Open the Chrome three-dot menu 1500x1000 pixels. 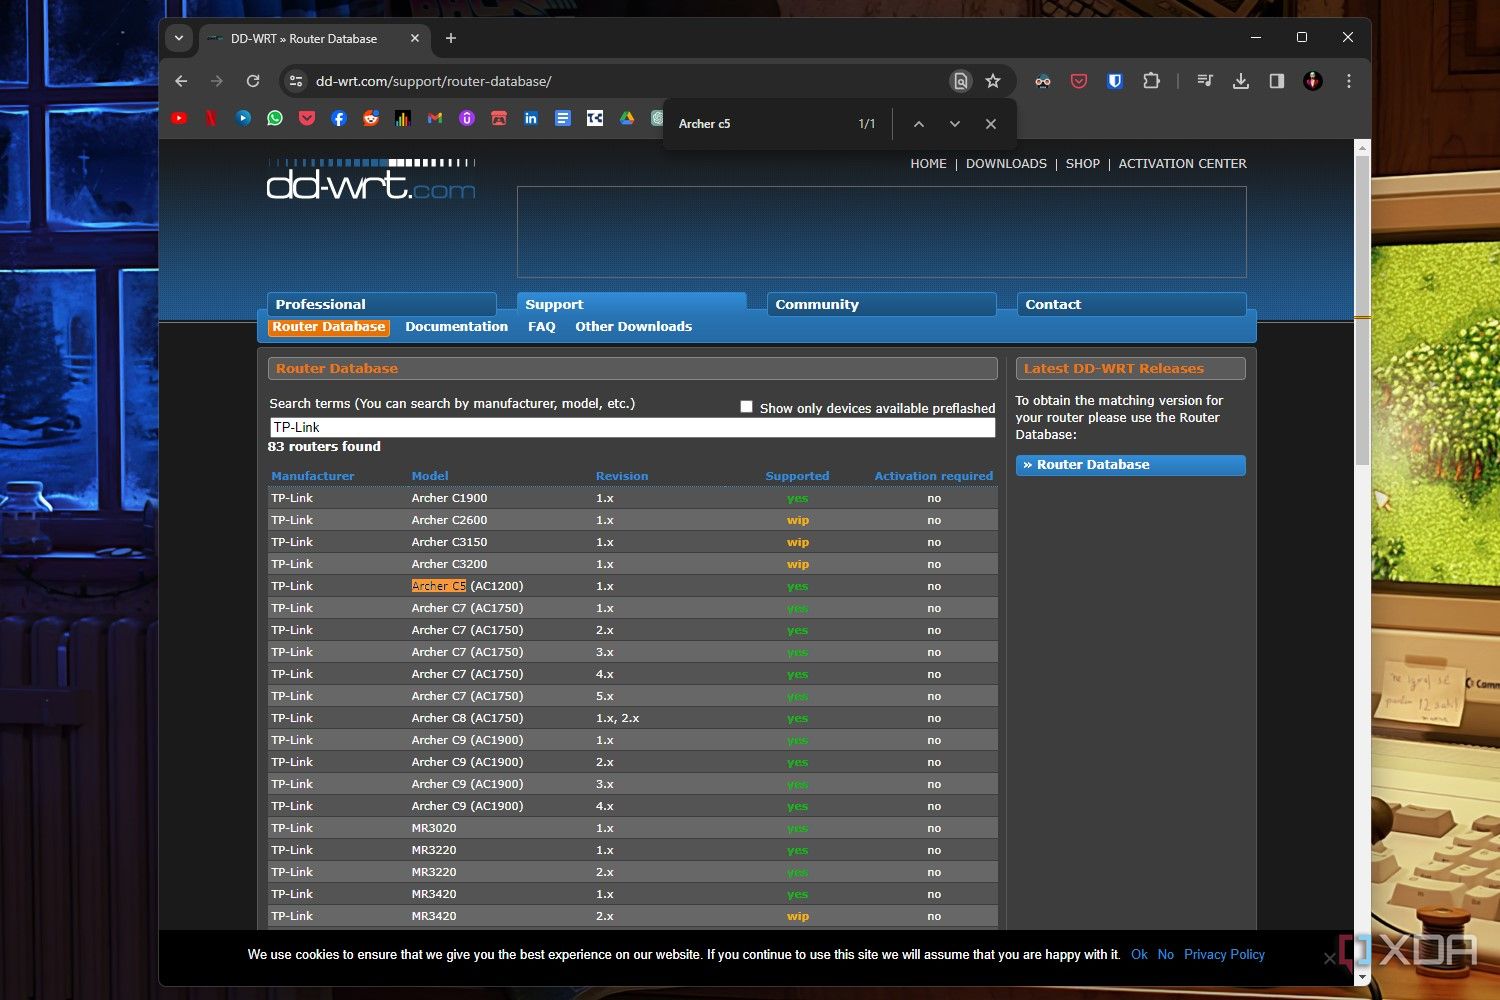coord(1349,81)
